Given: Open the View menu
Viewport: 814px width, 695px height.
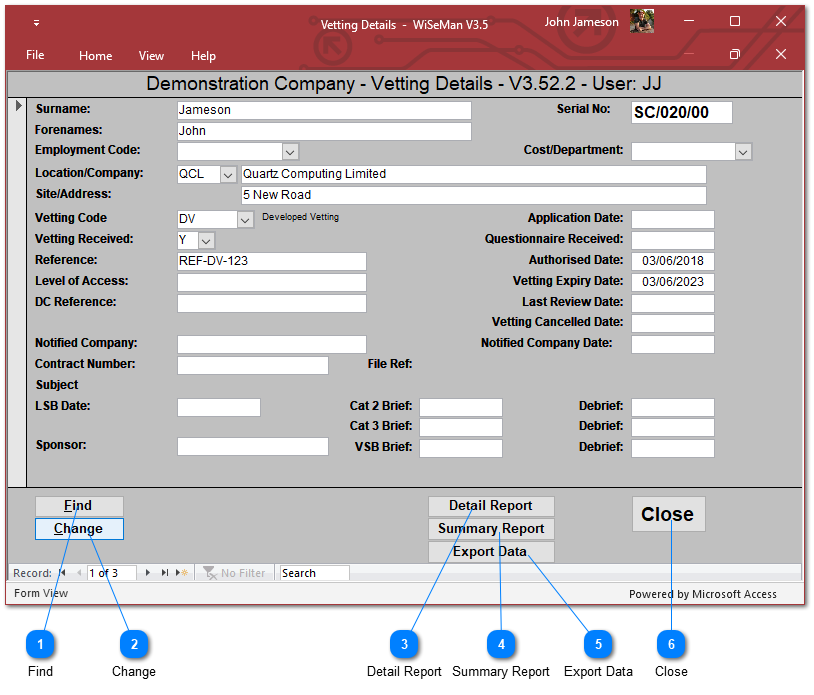Looking at the screenshot, I should point(151,56).
